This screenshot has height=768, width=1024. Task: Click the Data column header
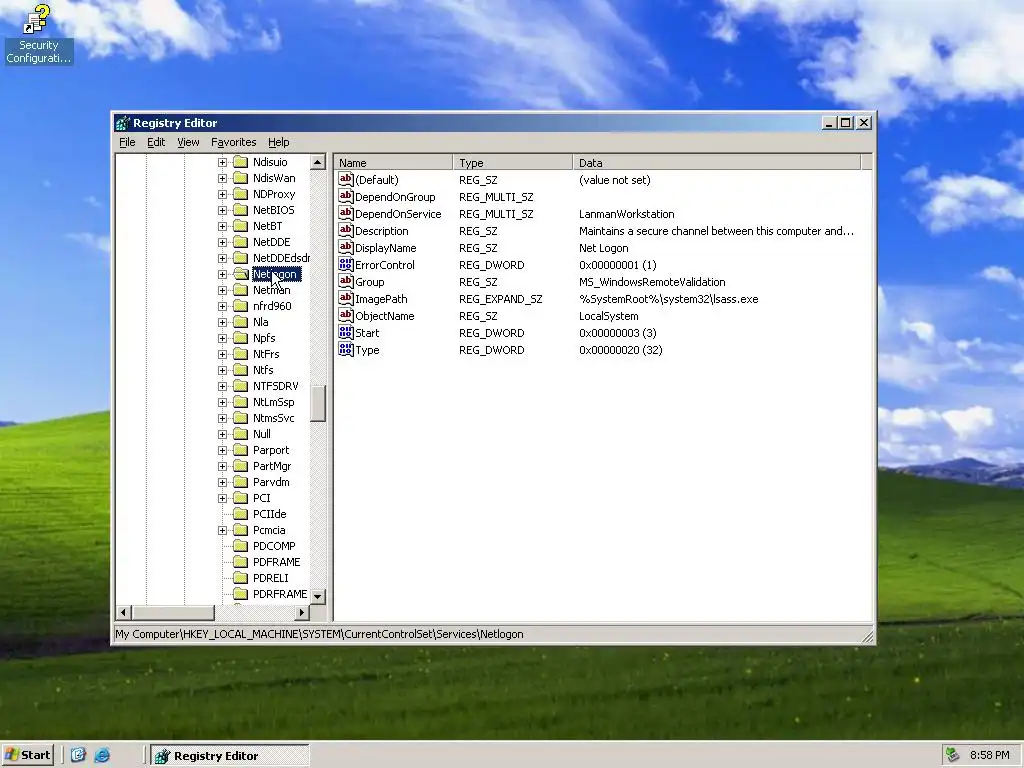(717, 163)
